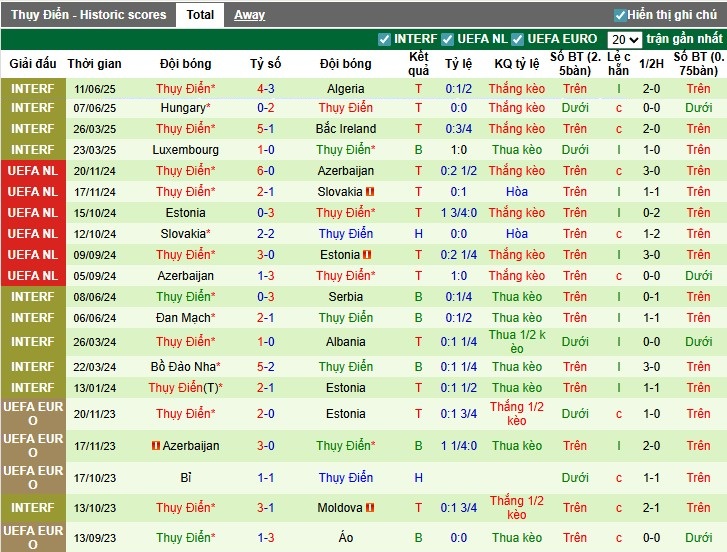Click date 12/10/24
Screen dimensions: 727x552
(x=95, y=234)
